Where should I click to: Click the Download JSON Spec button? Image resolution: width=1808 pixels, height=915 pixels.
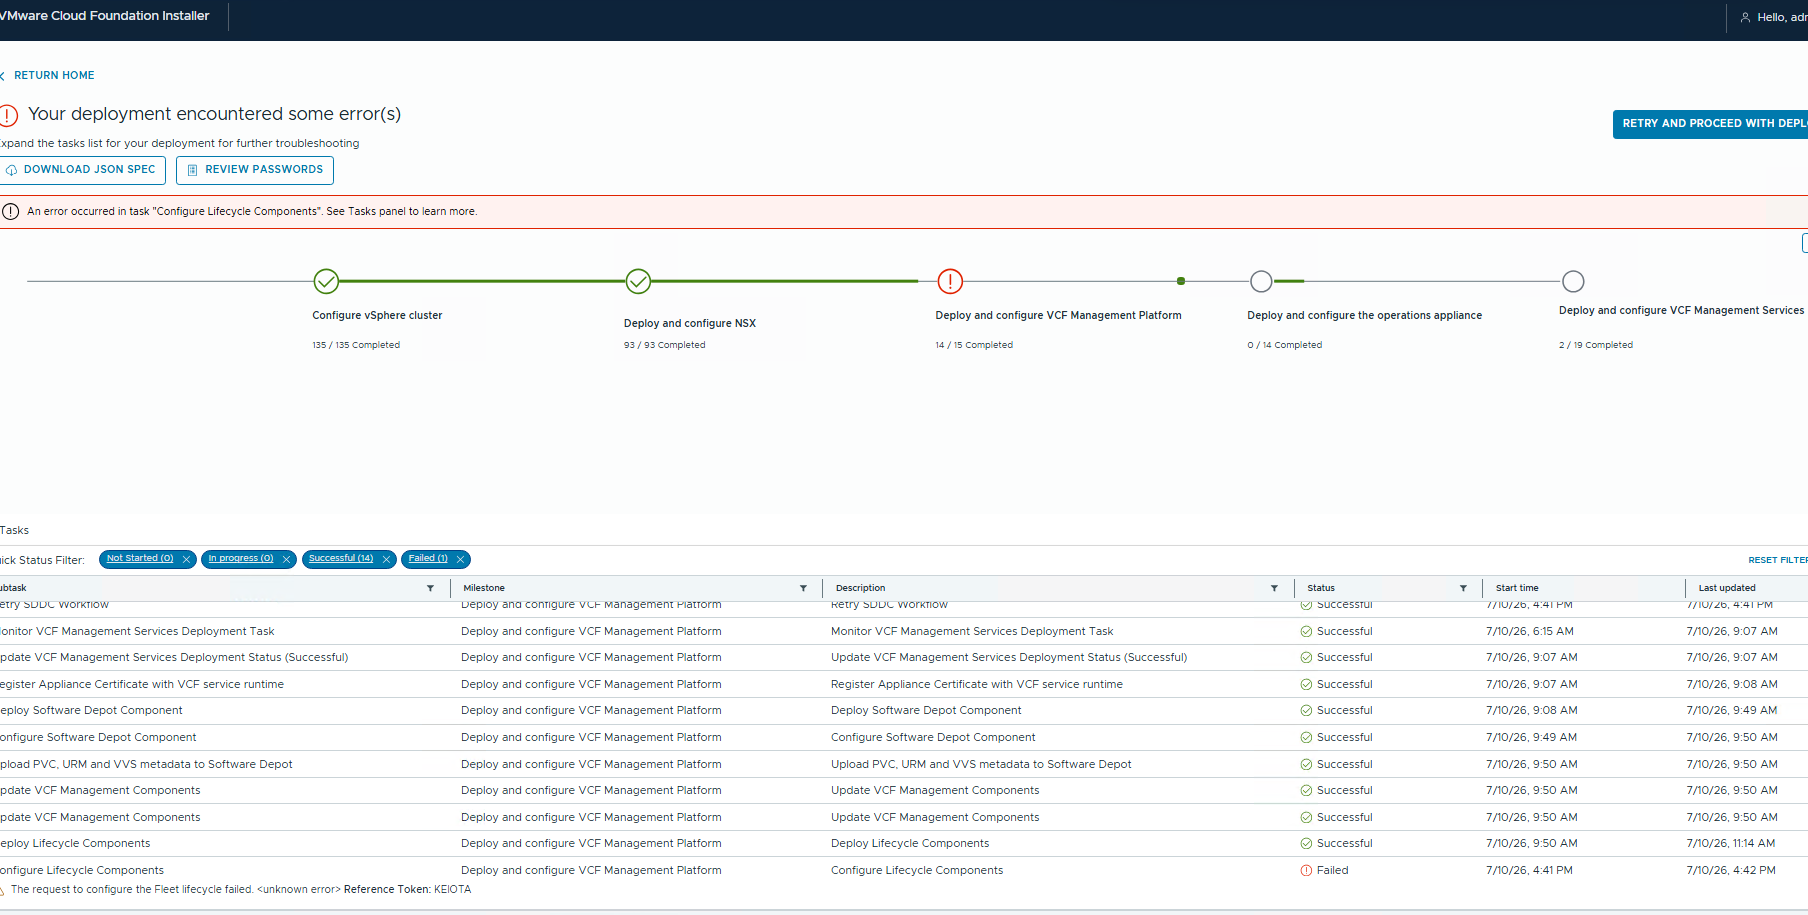[x=80, y=170]
